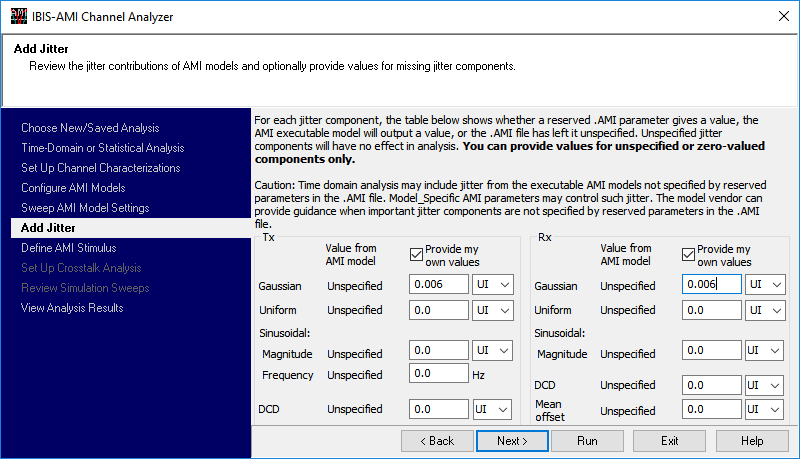Go to Choose New/Saved Analysis step
Image resolution: width=800 pixels, height=459 pixels.
[90, 128]
